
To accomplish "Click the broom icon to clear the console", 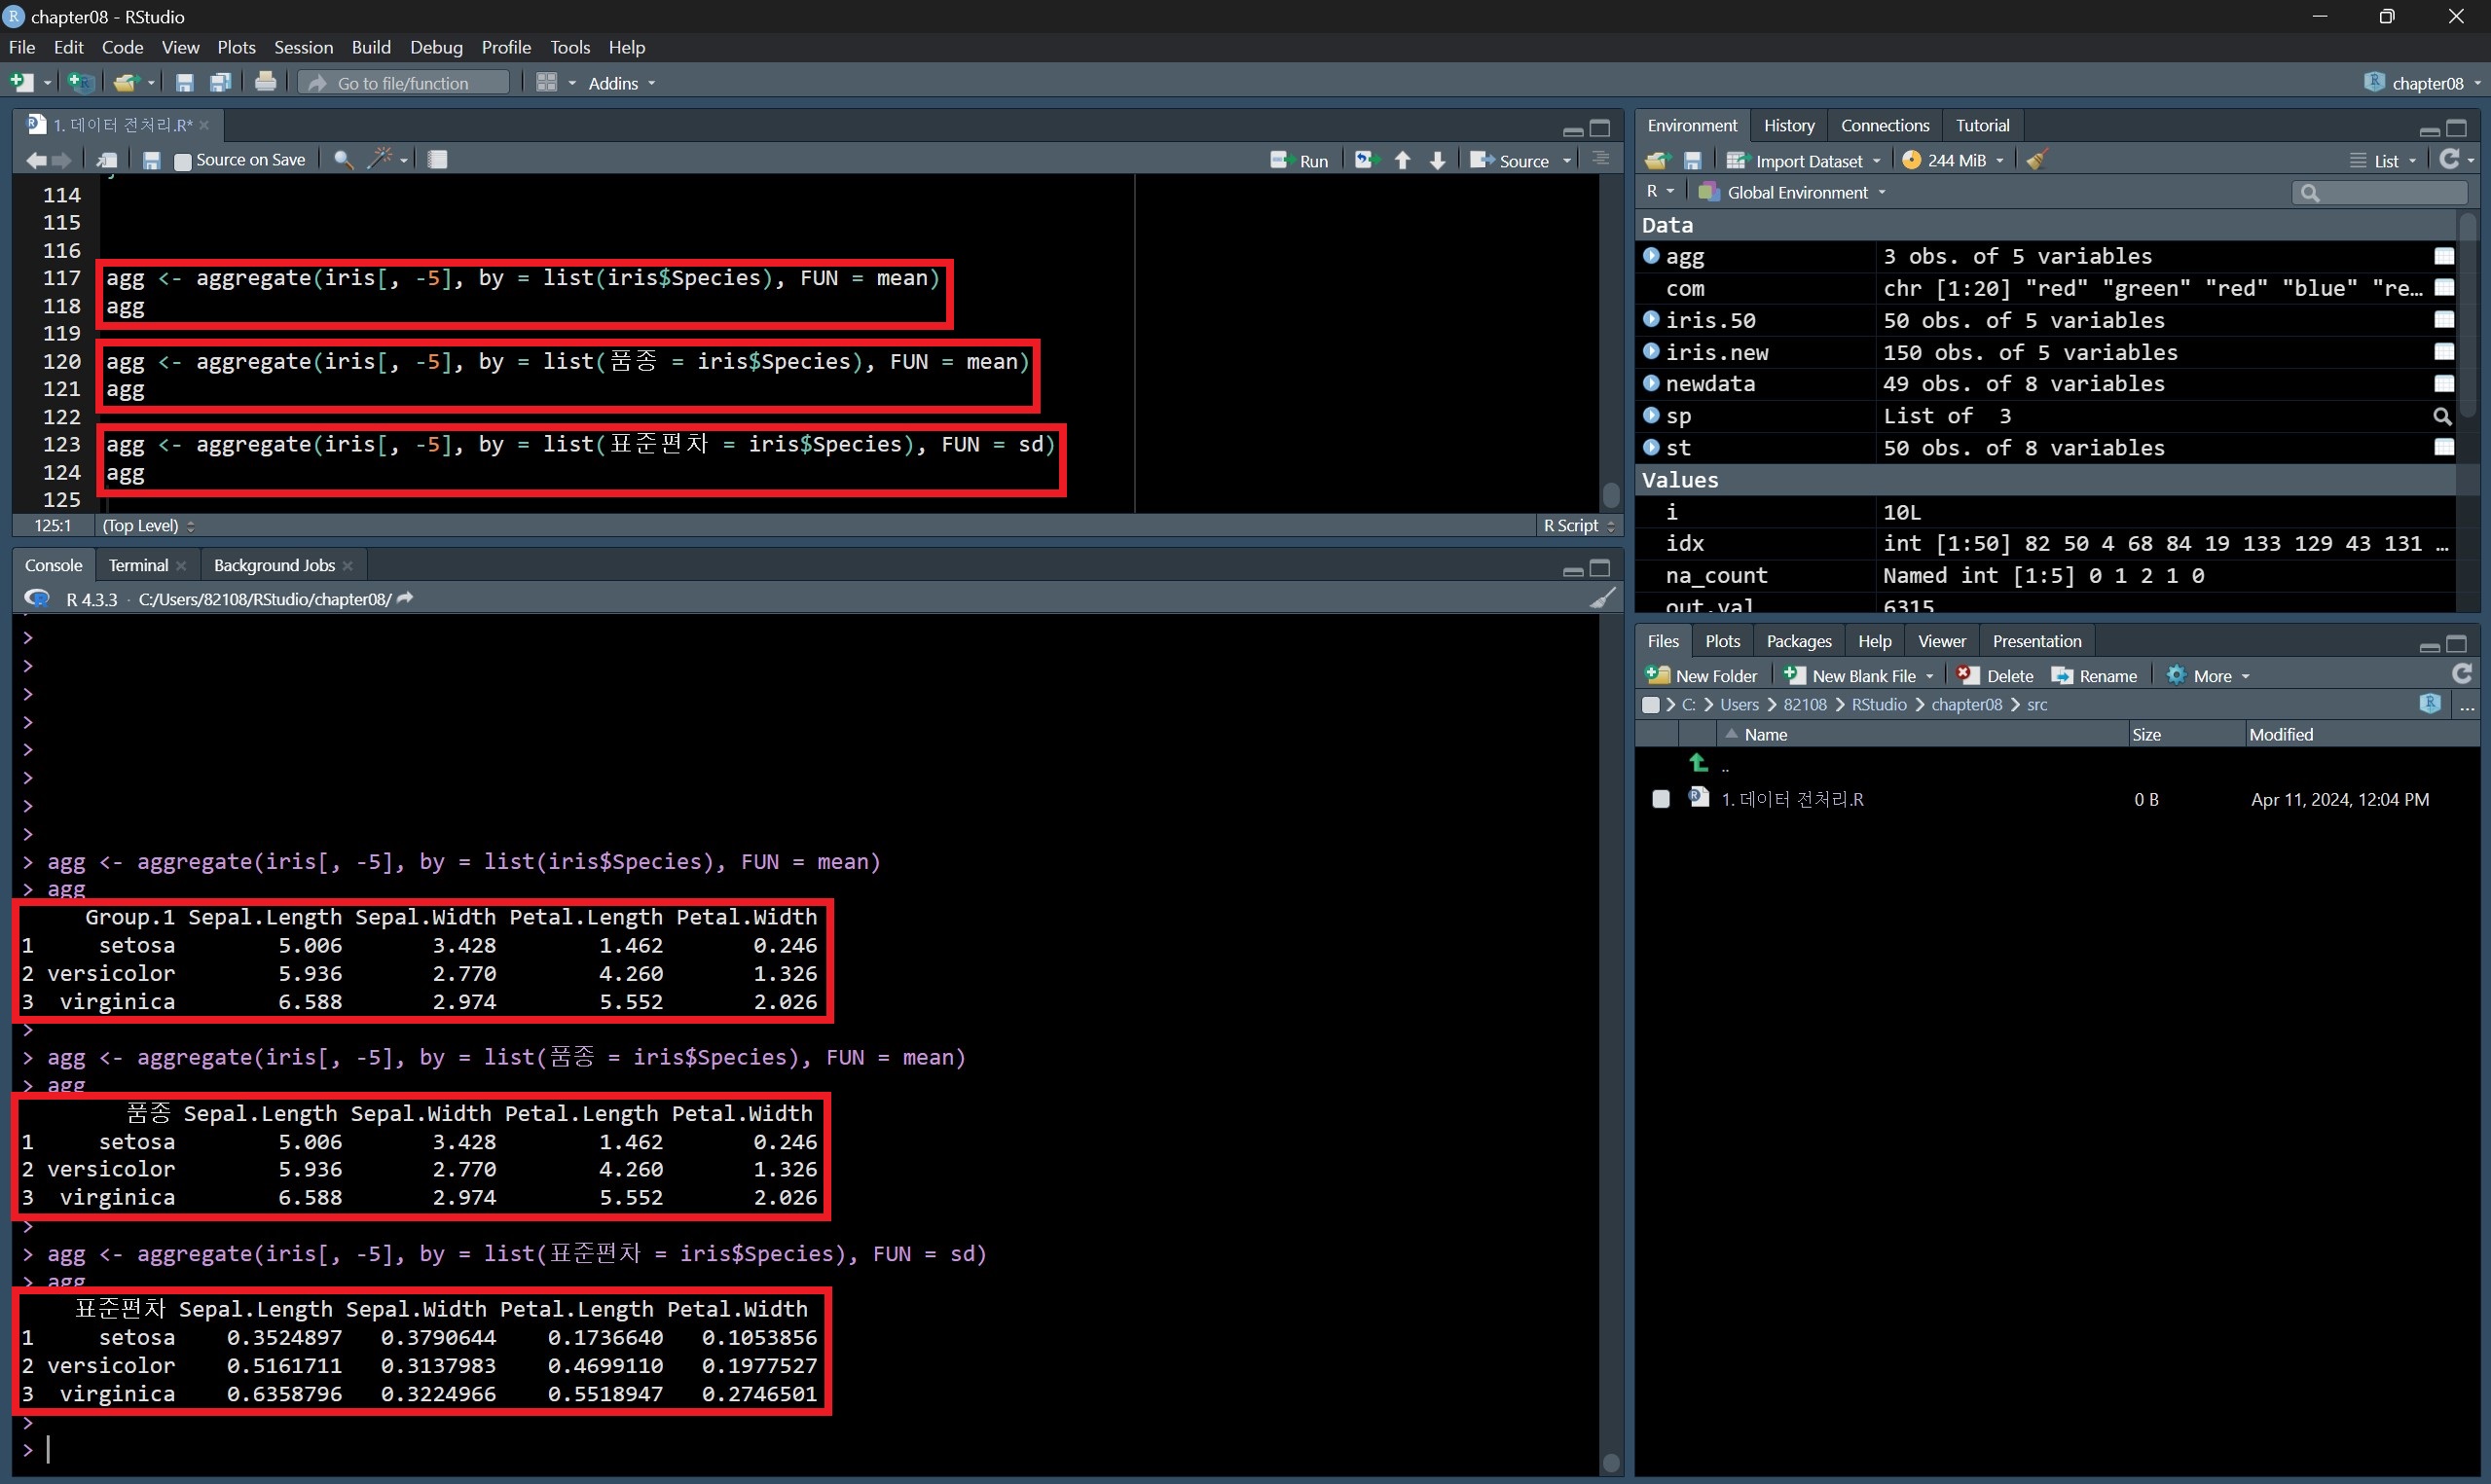I will 1602,598.
